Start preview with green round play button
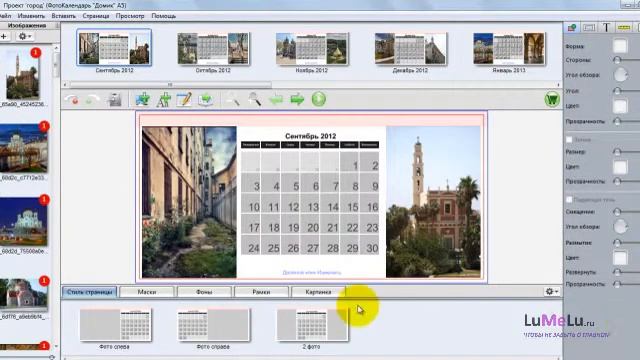Image resolution: width=640 pixels, height=360 pixels. click(319, 99)
